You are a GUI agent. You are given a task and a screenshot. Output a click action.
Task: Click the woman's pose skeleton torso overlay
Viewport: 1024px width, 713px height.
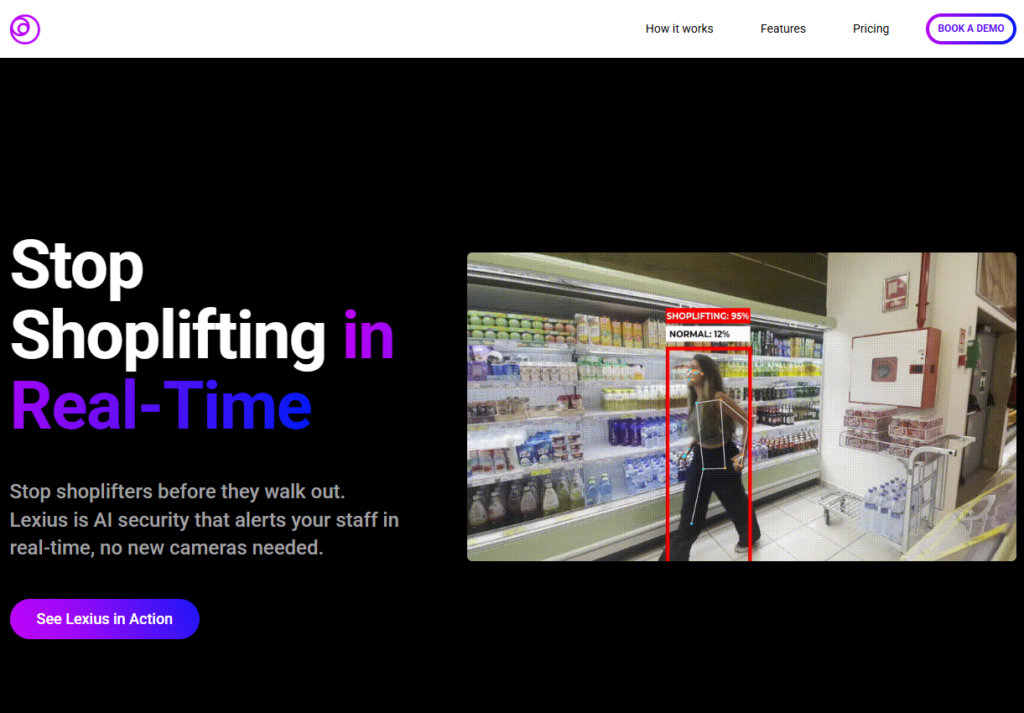tap(712, 436)
